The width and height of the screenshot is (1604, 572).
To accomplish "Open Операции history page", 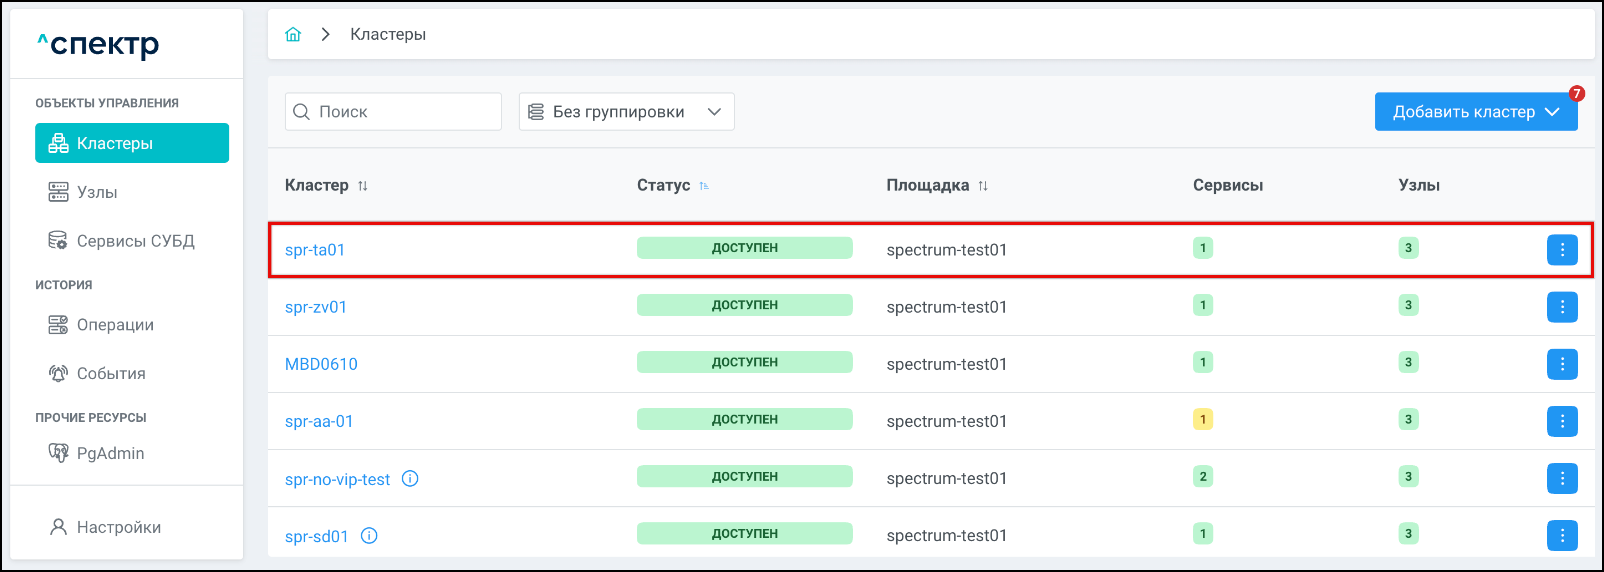I will point(115,325).
